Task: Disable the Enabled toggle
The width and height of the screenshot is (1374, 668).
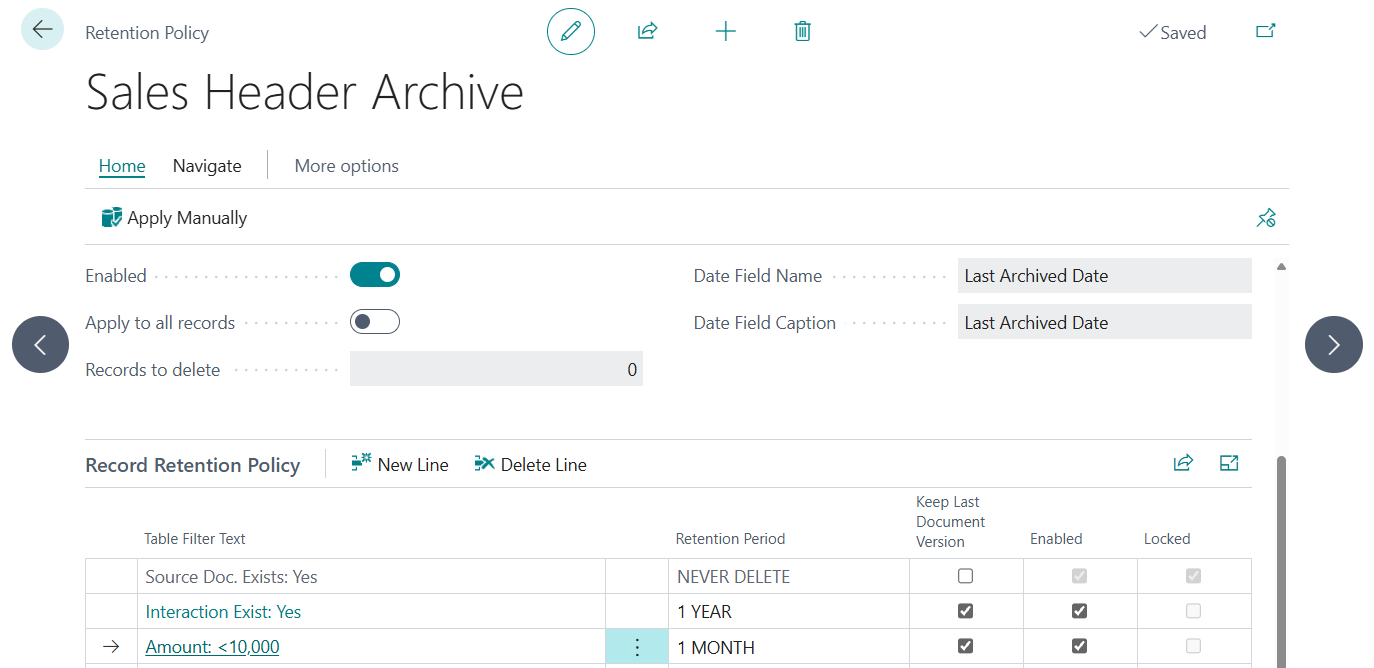Action: pyautogui.click(x=375, y=274)
